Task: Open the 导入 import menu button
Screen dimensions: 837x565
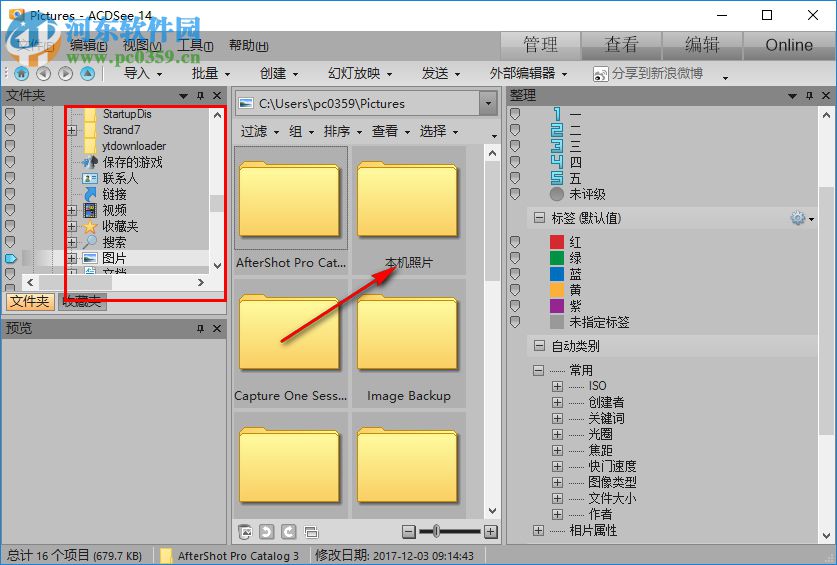Action: pos(143,74)
